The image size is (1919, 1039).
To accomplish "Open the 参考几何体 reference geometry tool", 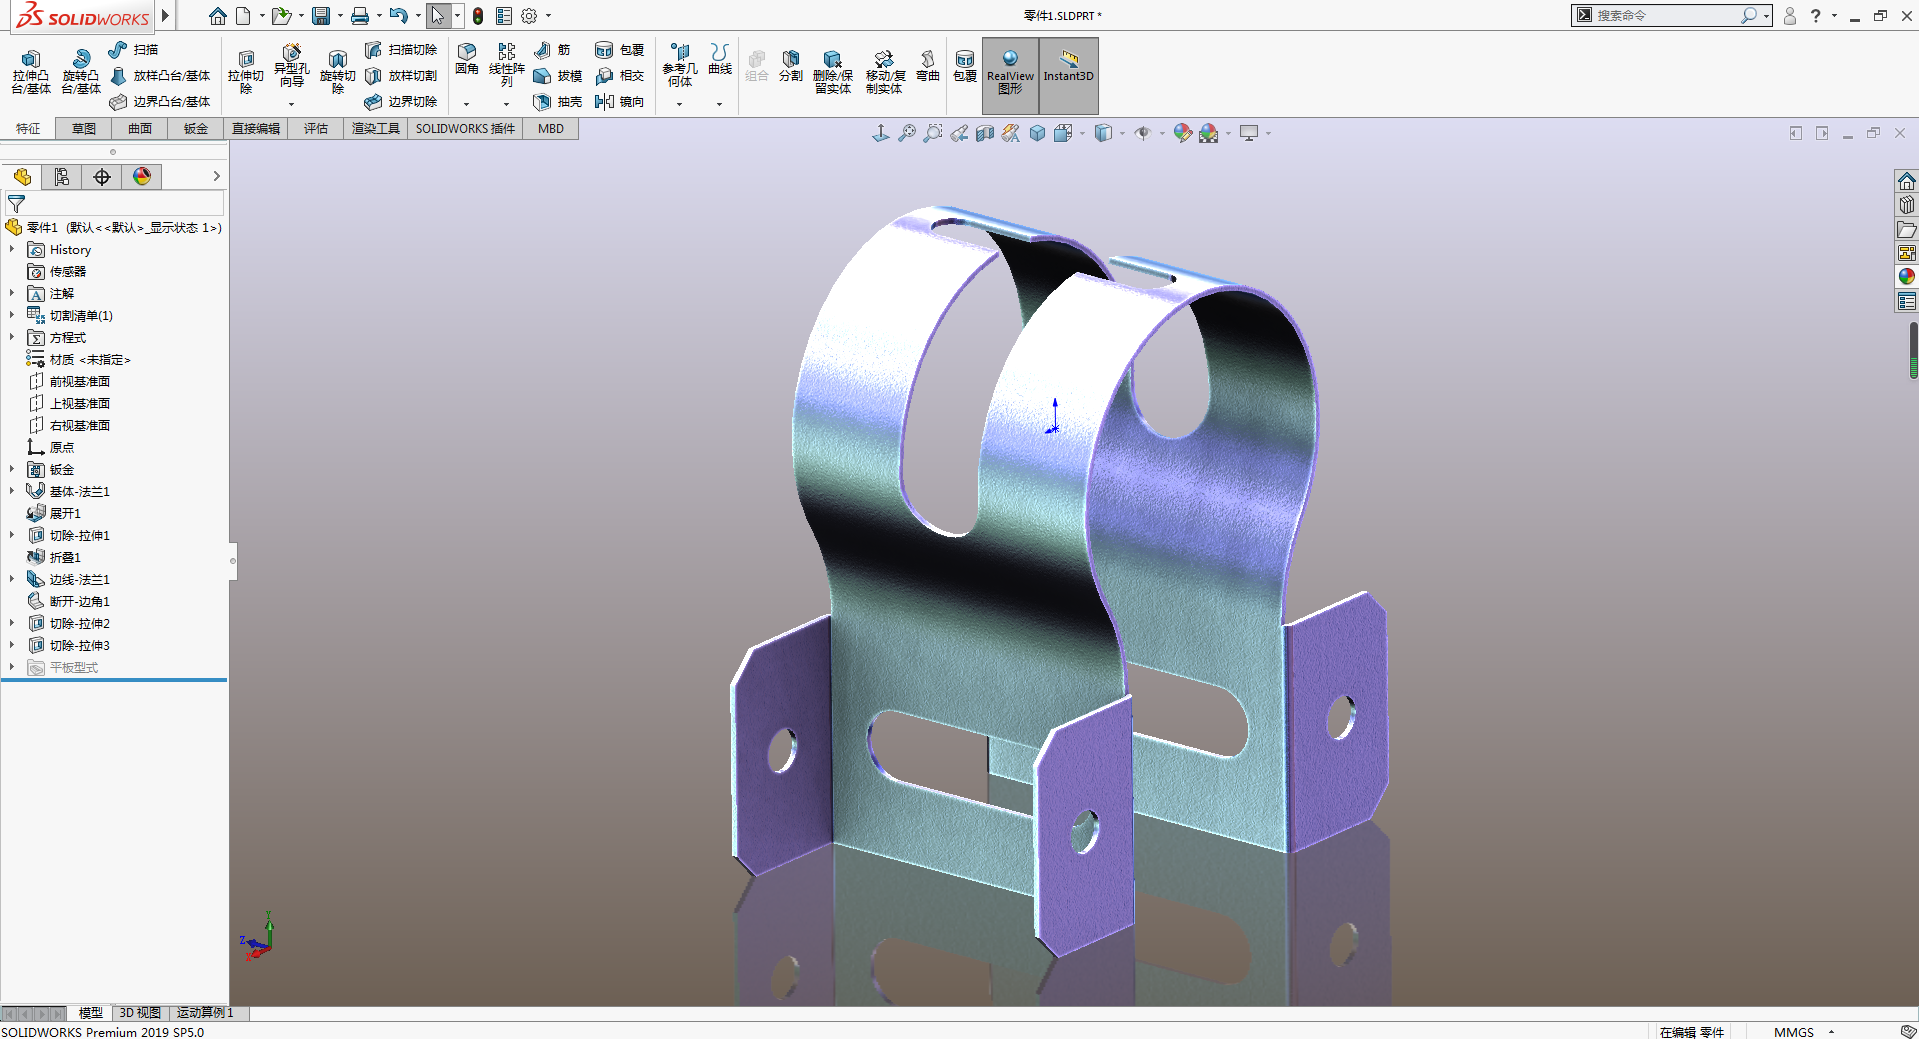I will 680,65.
